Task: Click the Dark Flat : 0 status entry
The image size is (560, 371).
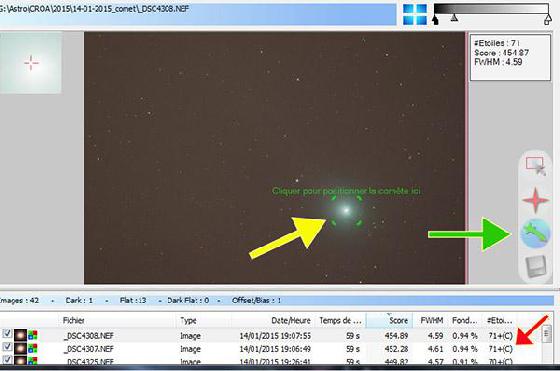Action: [188, 300]
